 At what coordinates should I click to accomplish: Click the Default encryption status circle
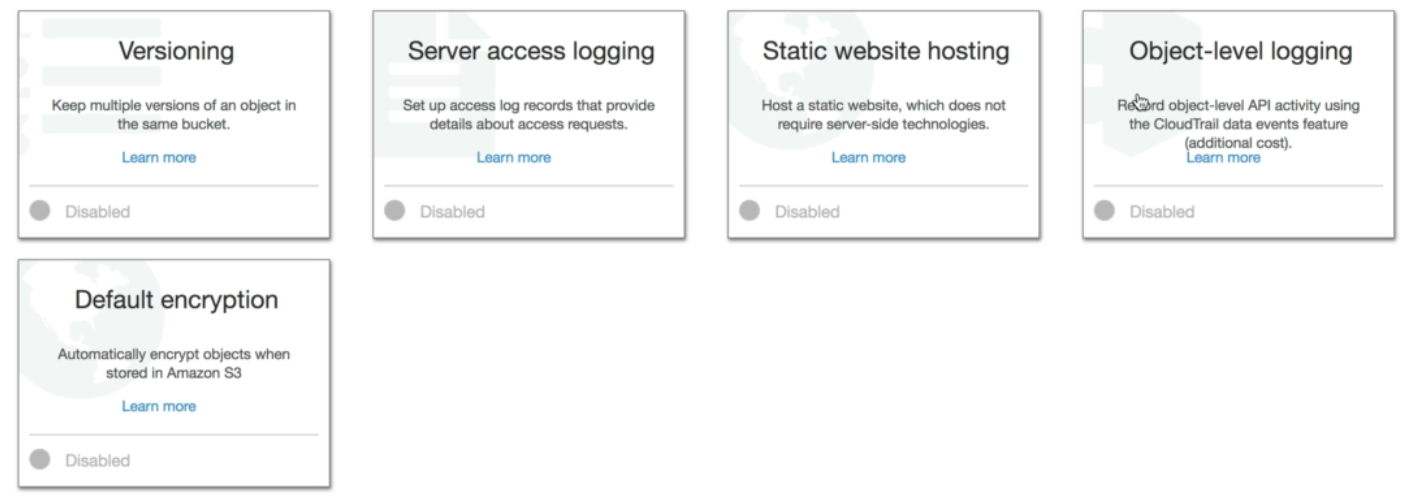pyautogui.click(x=40, y=460)
